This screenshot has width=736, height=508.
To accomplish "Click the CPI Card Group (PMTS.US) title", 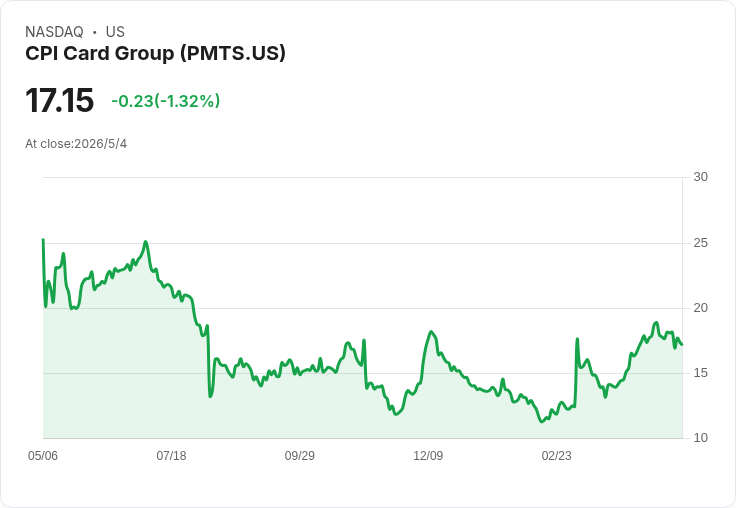I will click(x=155, y=54).
